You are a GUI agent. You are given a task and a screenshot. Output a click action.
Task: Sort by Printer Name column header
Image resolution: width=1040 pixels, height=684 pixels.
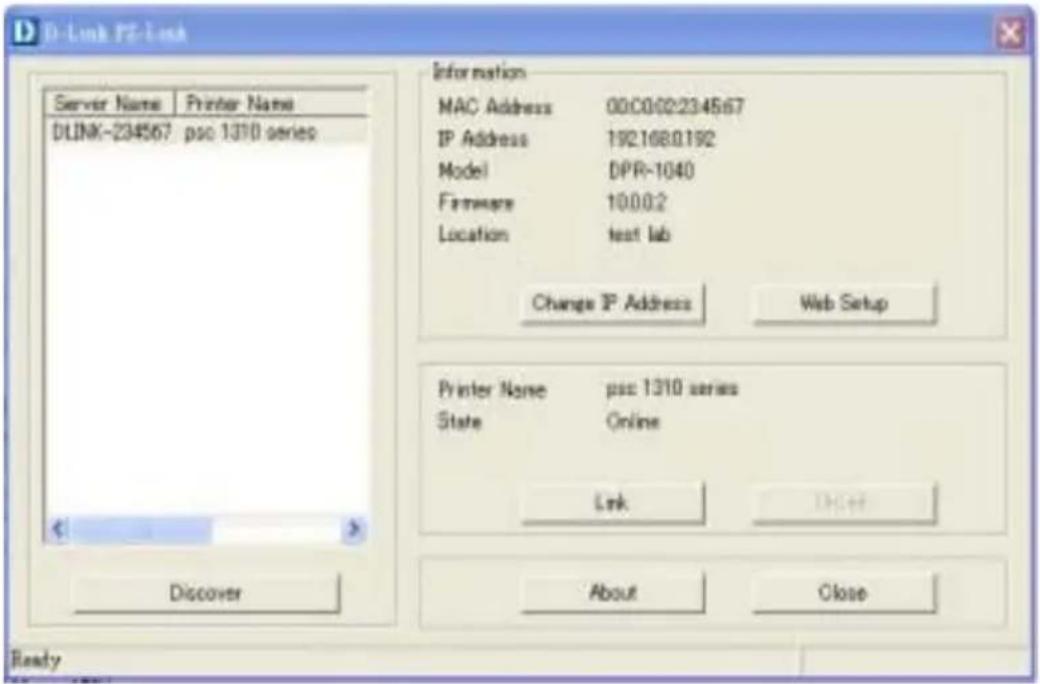[271, 103]
